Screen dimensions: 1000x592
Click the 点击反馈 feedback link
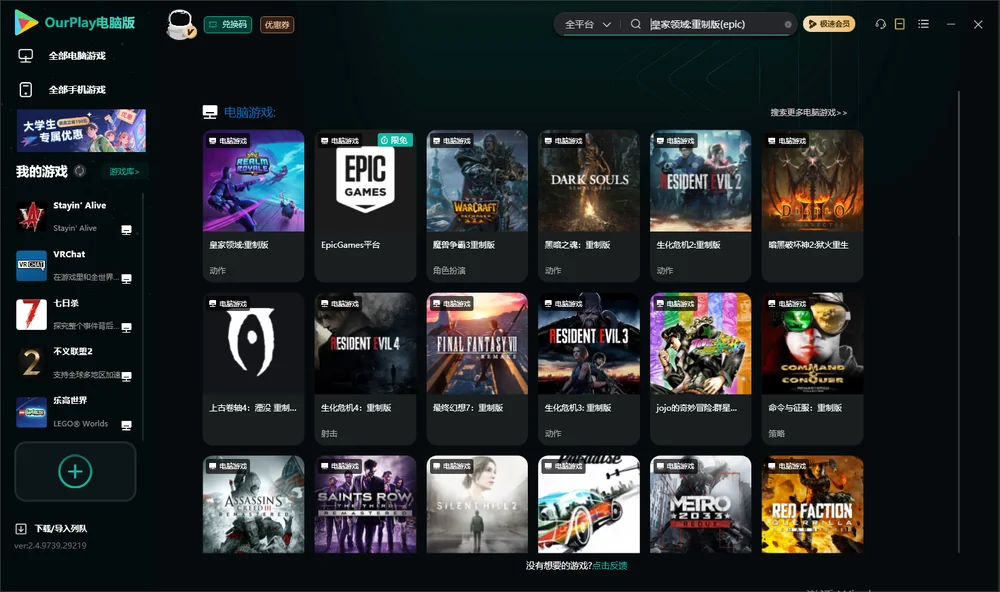pos(610,565)
